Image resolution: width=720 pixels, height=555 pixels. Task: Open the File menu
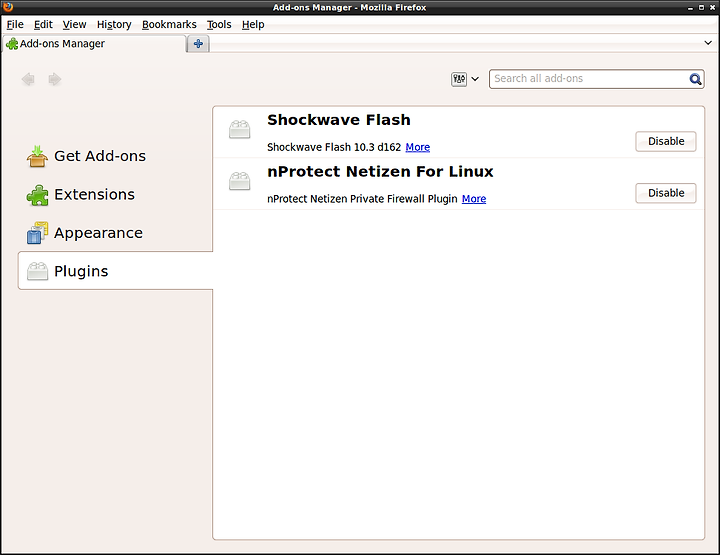[x=15, y=24]
